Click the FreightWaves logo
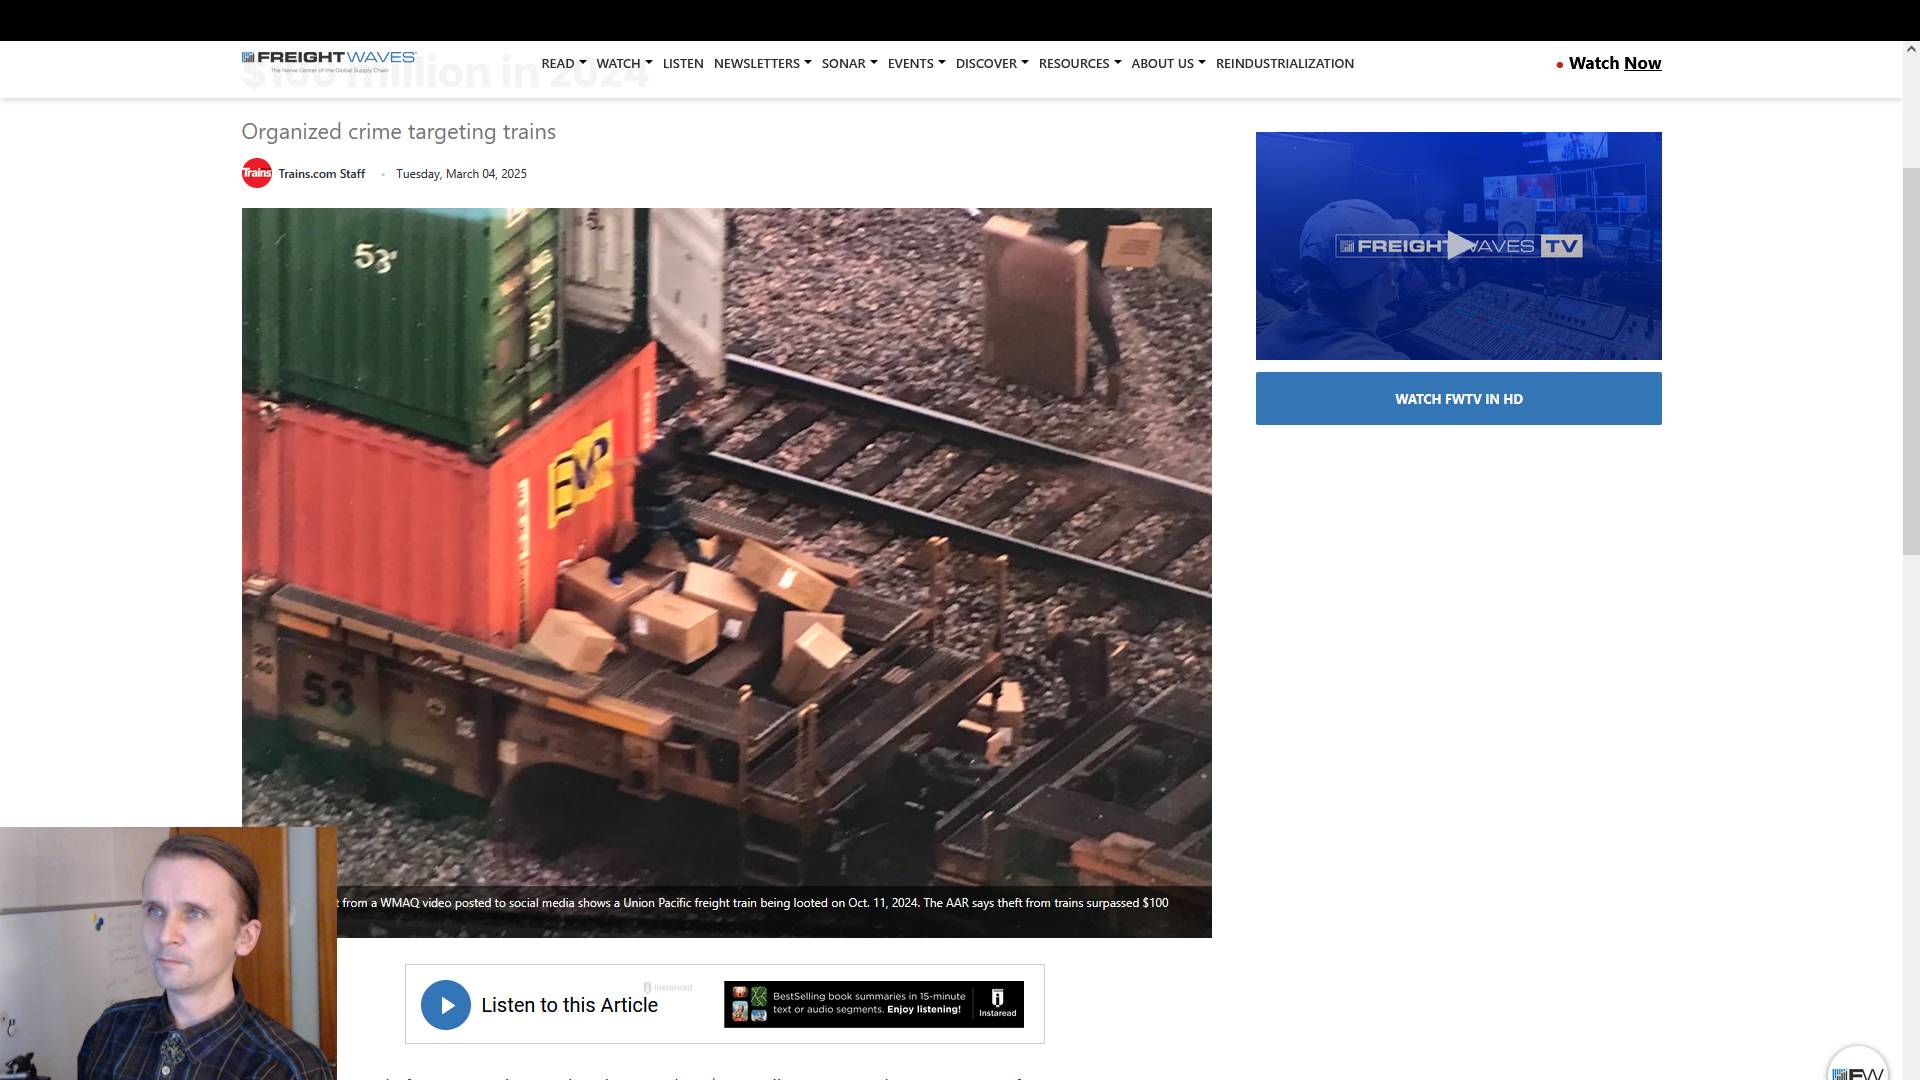 pyautogui.click(x=328, y=61)
